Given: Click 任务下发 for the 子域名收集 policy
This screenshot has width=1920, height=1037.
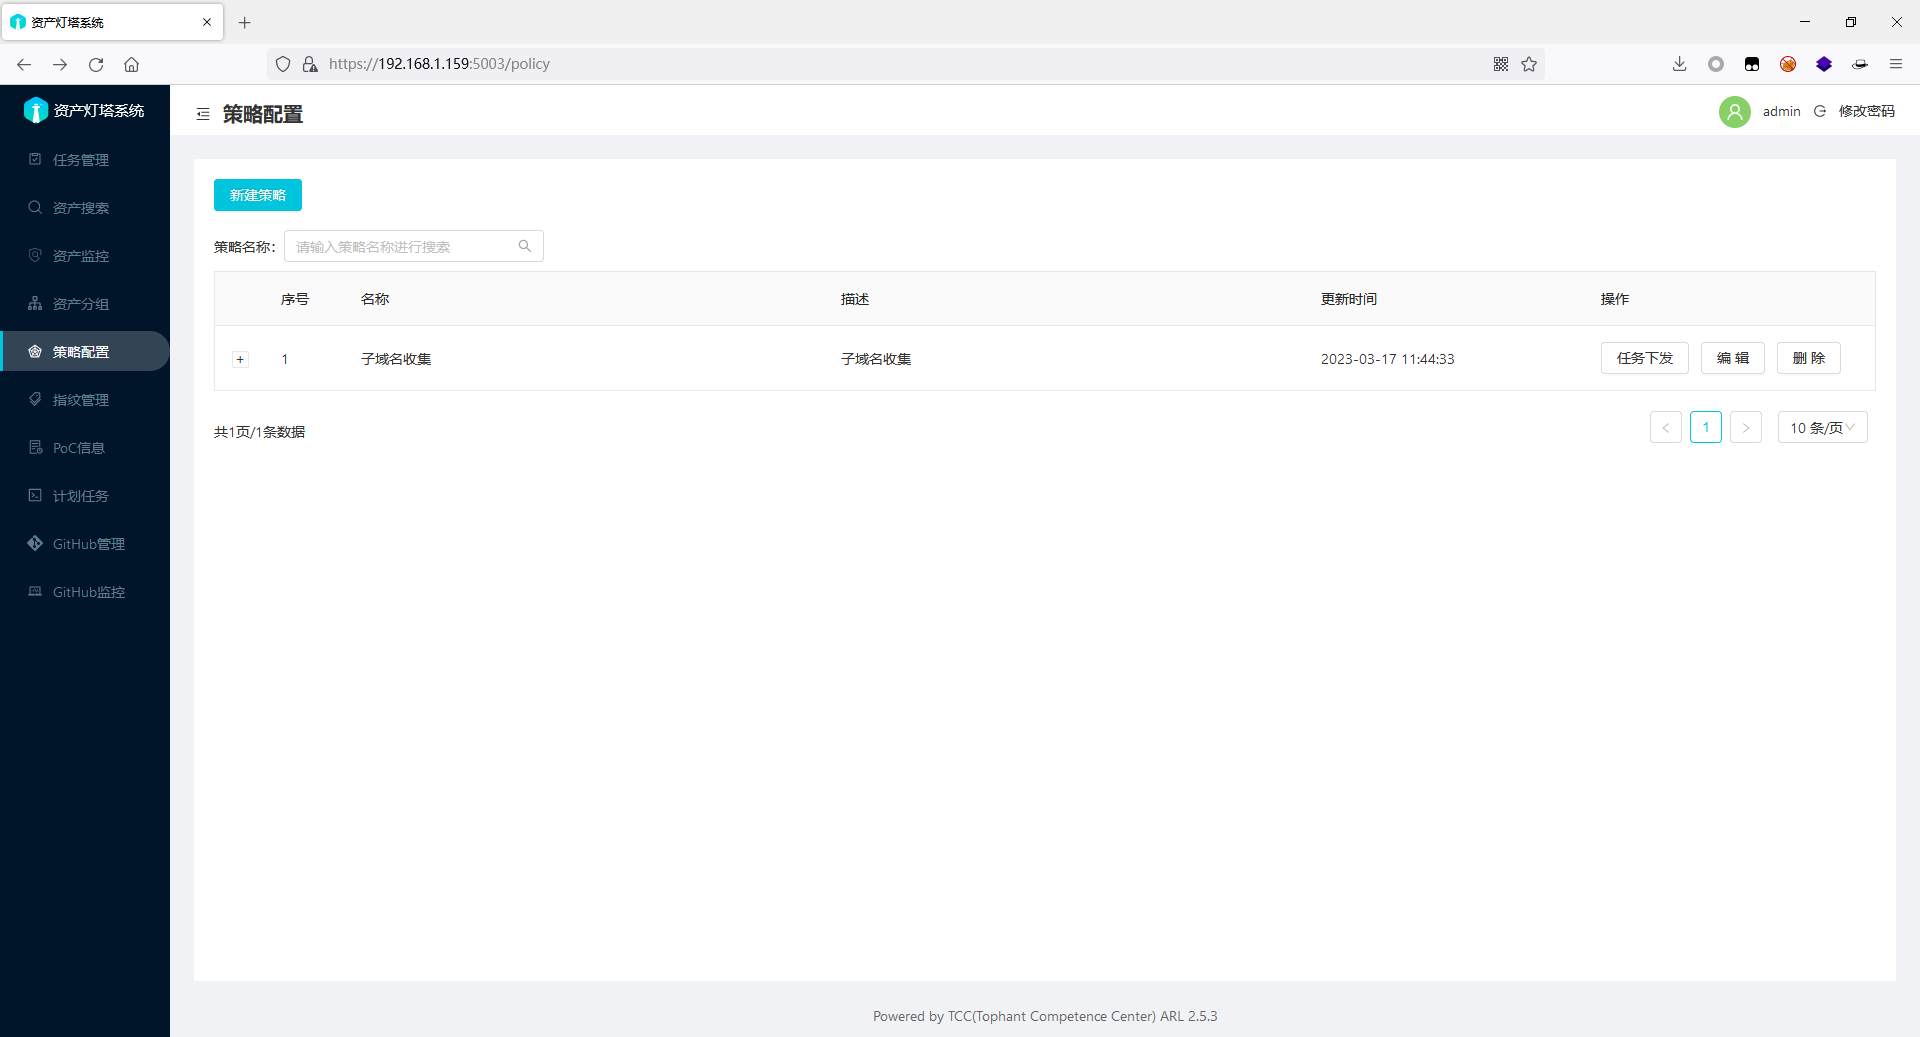Looking at the screenshot, I should (1644, 358).
